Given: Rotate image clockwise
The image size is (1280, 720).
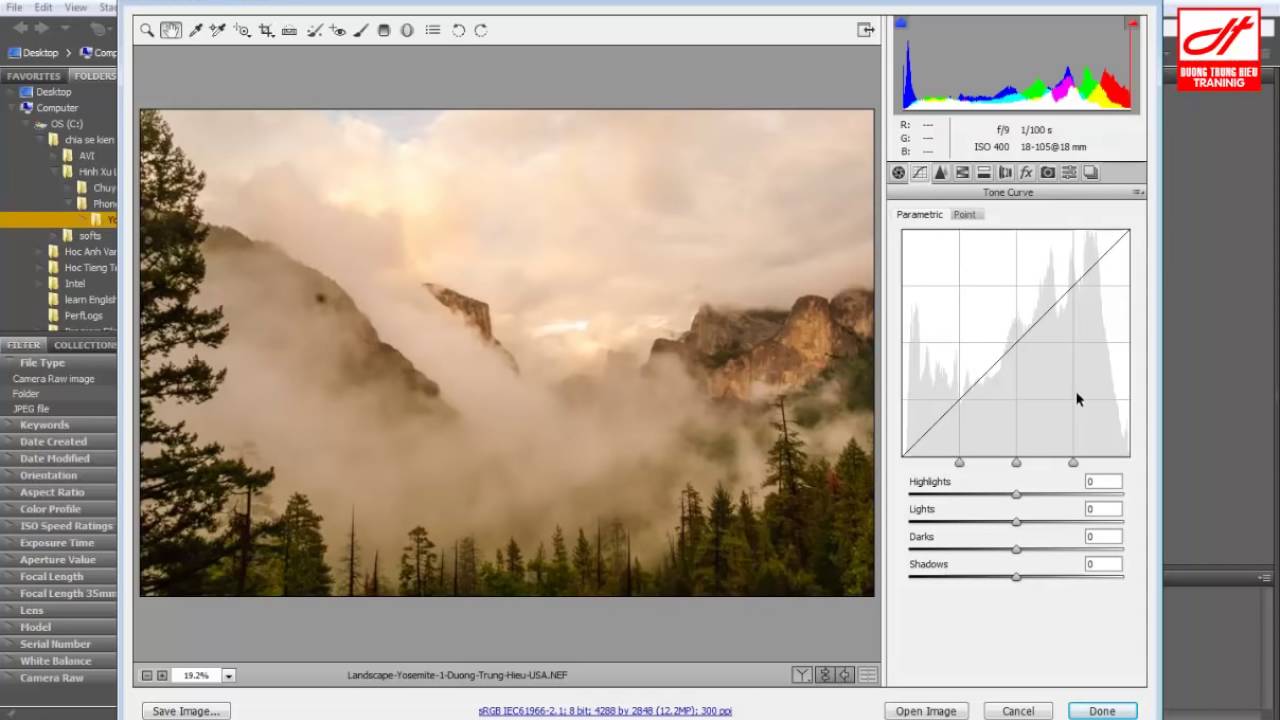Looking at the screenshot, I should [x=481, y=31].
